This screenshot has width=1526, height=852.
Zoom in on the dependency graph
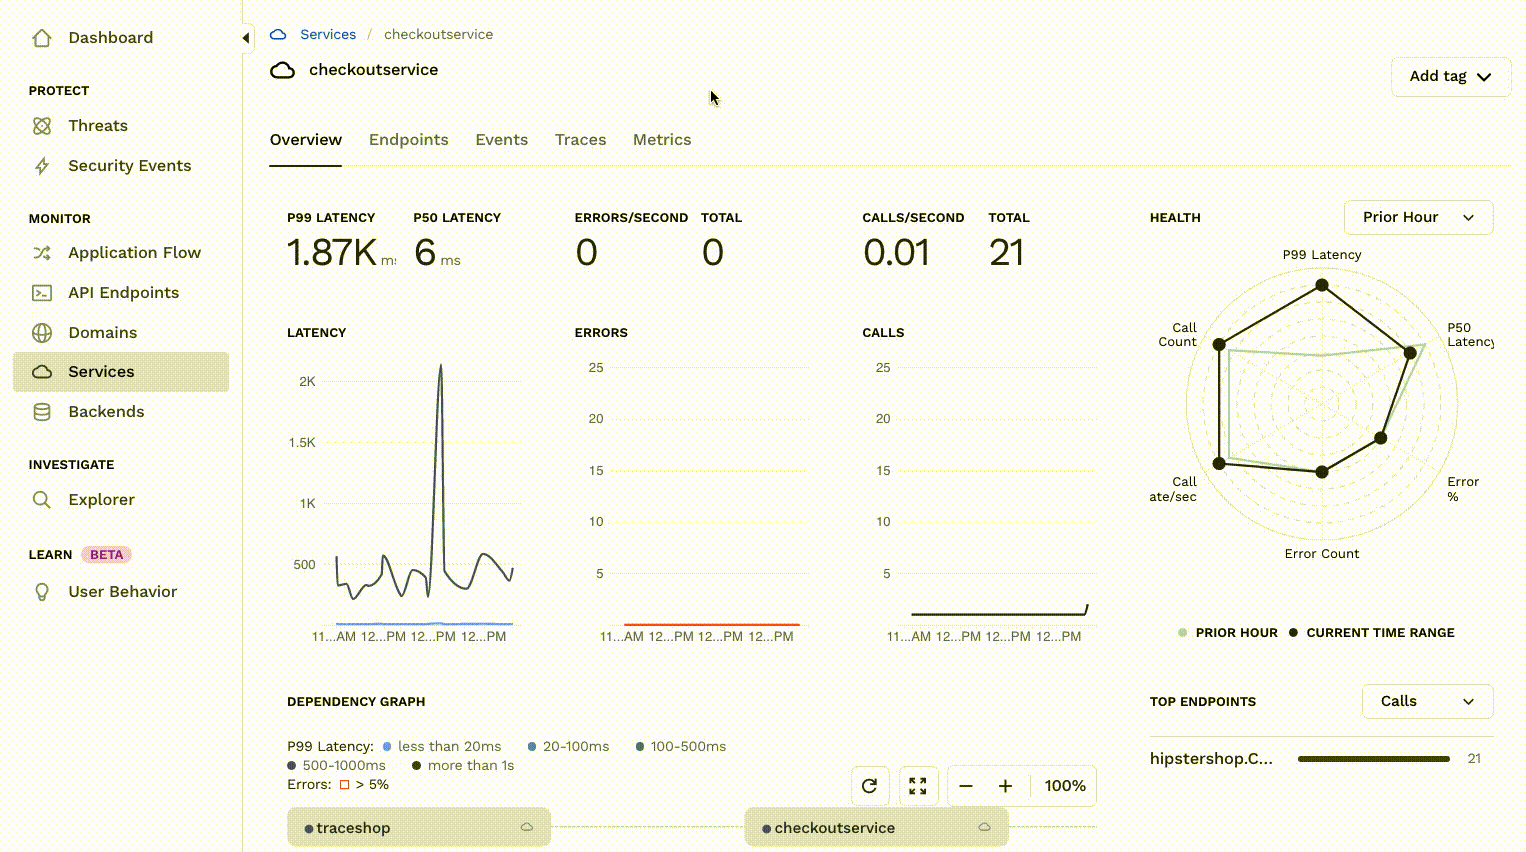[x=1005, y=786]
